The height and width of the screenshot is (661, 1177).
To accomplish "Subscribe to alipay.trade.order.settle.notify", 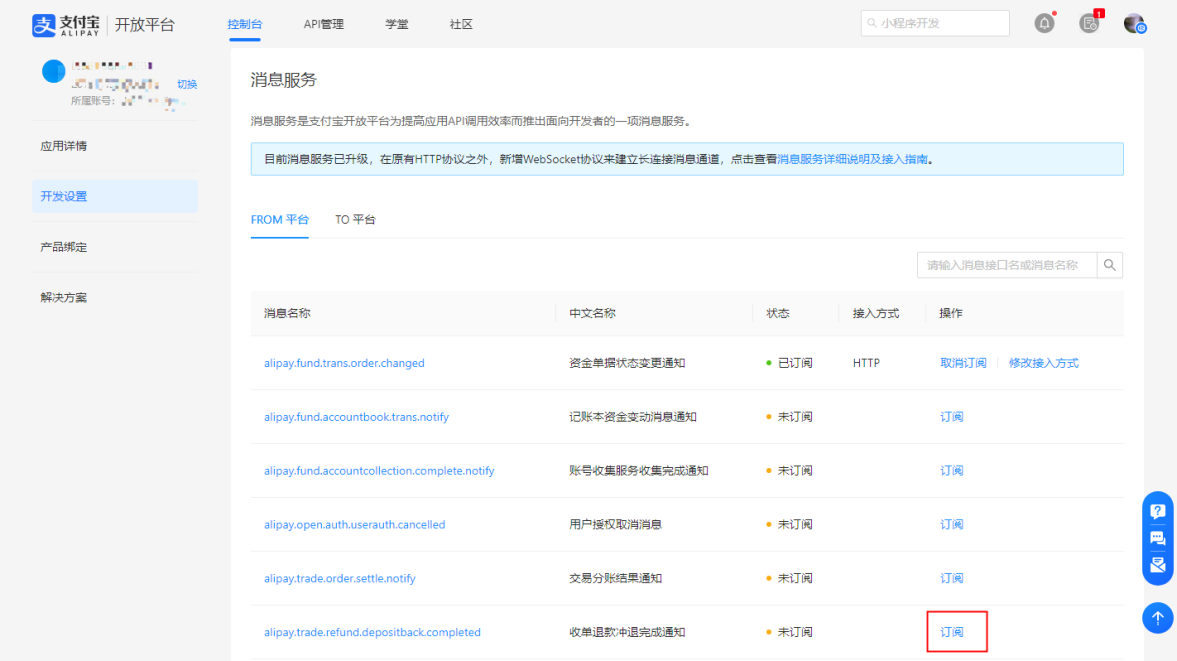I will pyautogui.click(x=952, y=578).
